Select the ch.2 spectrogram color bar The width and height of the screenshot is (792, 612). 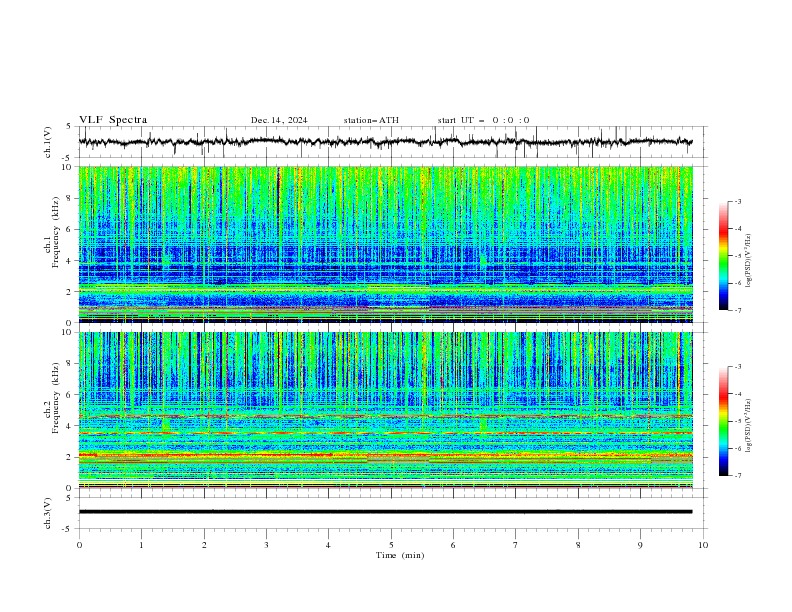(723, 421)
